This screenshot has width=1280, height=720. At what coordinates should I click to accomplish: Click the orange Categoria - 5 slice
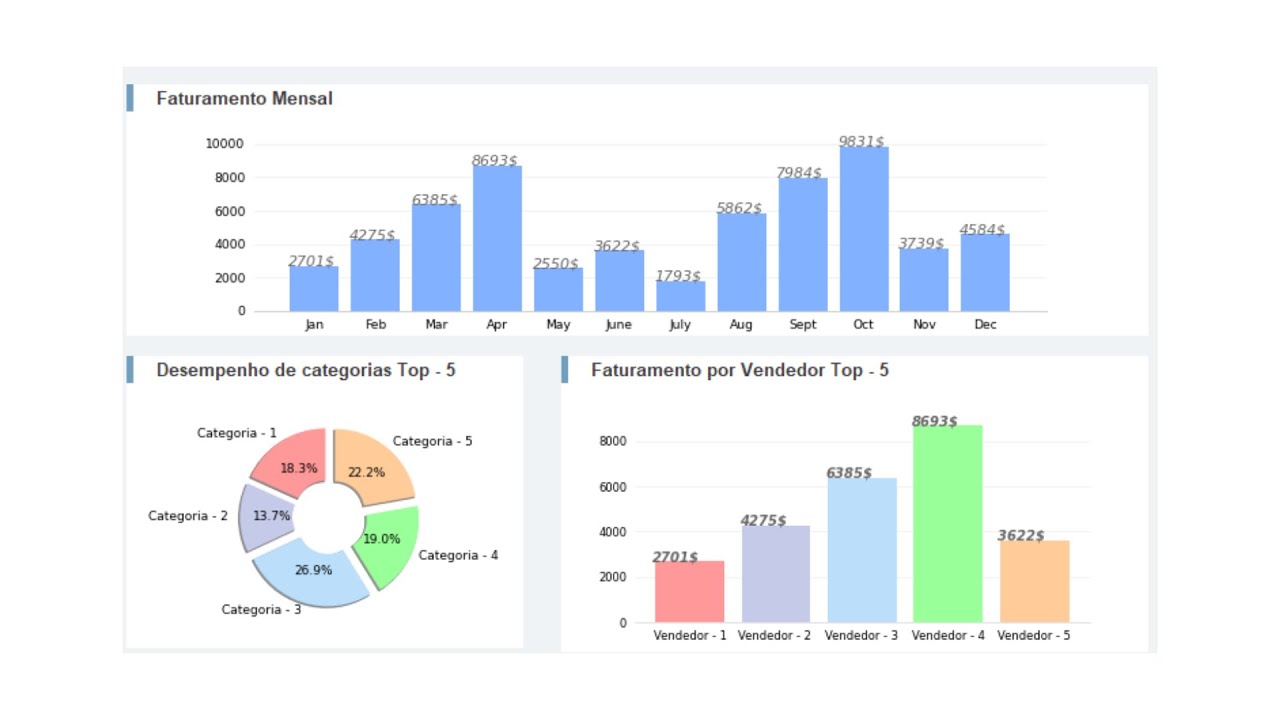(x=372, y=465)
